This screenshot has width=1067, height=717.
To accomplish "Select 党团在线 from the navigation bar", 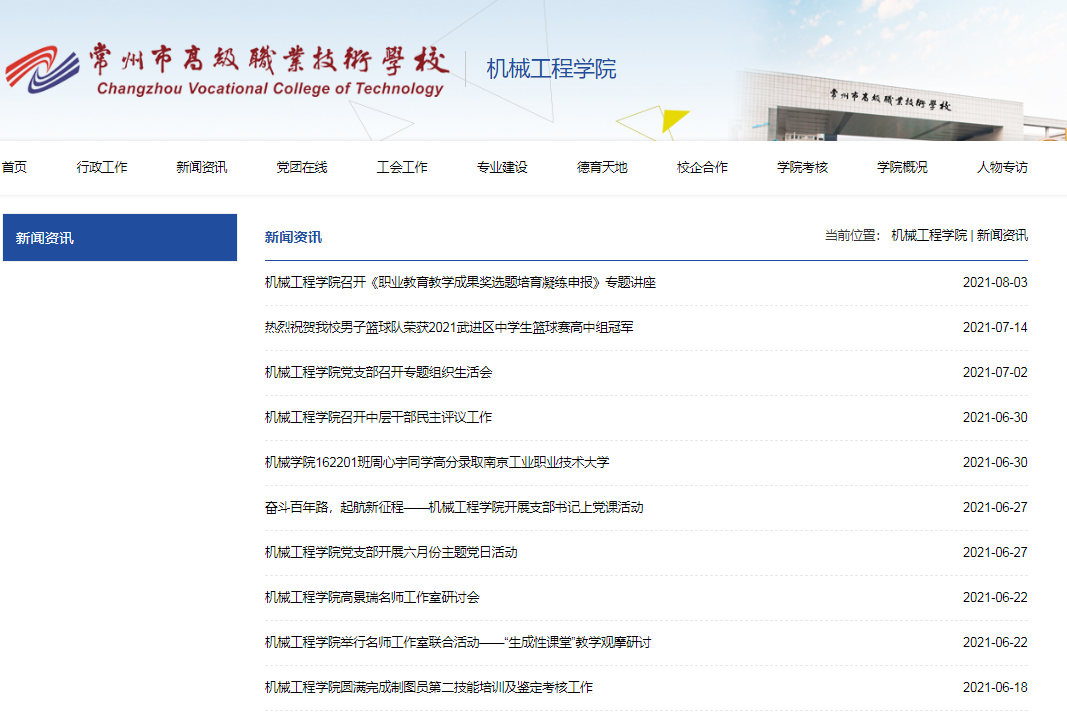I will point(302,167).
